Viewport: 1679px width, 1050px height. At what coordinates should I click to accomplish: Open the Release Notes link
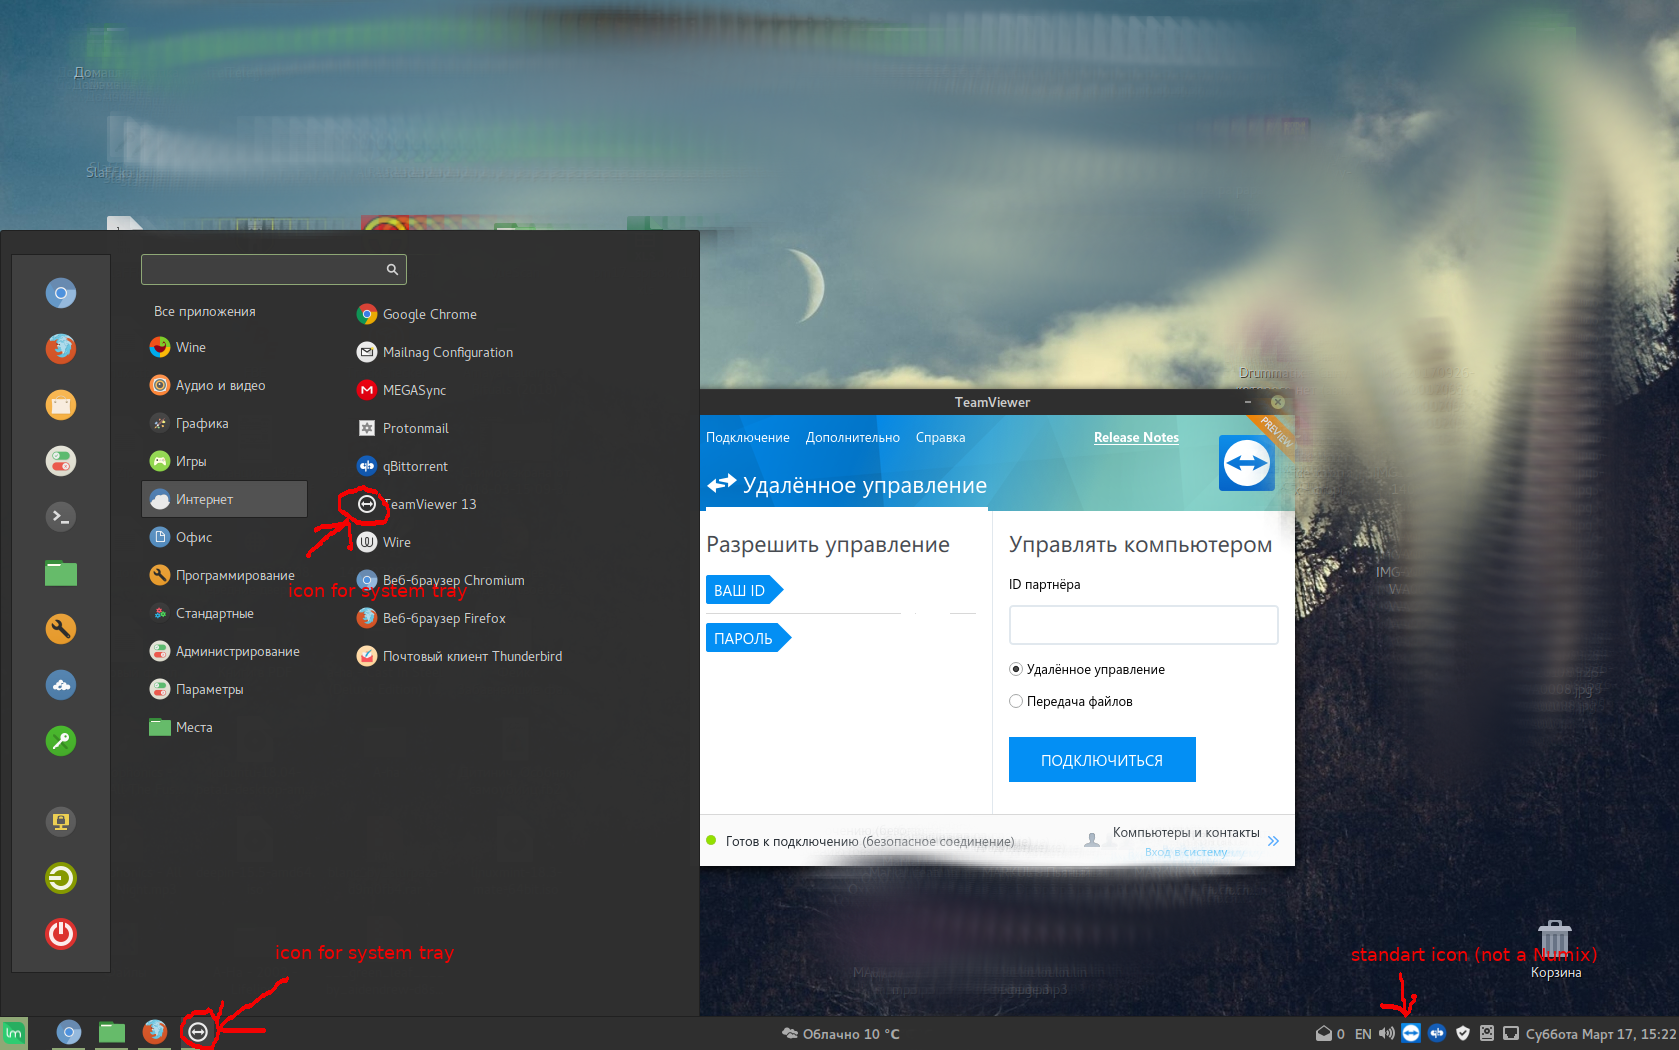1136,437
